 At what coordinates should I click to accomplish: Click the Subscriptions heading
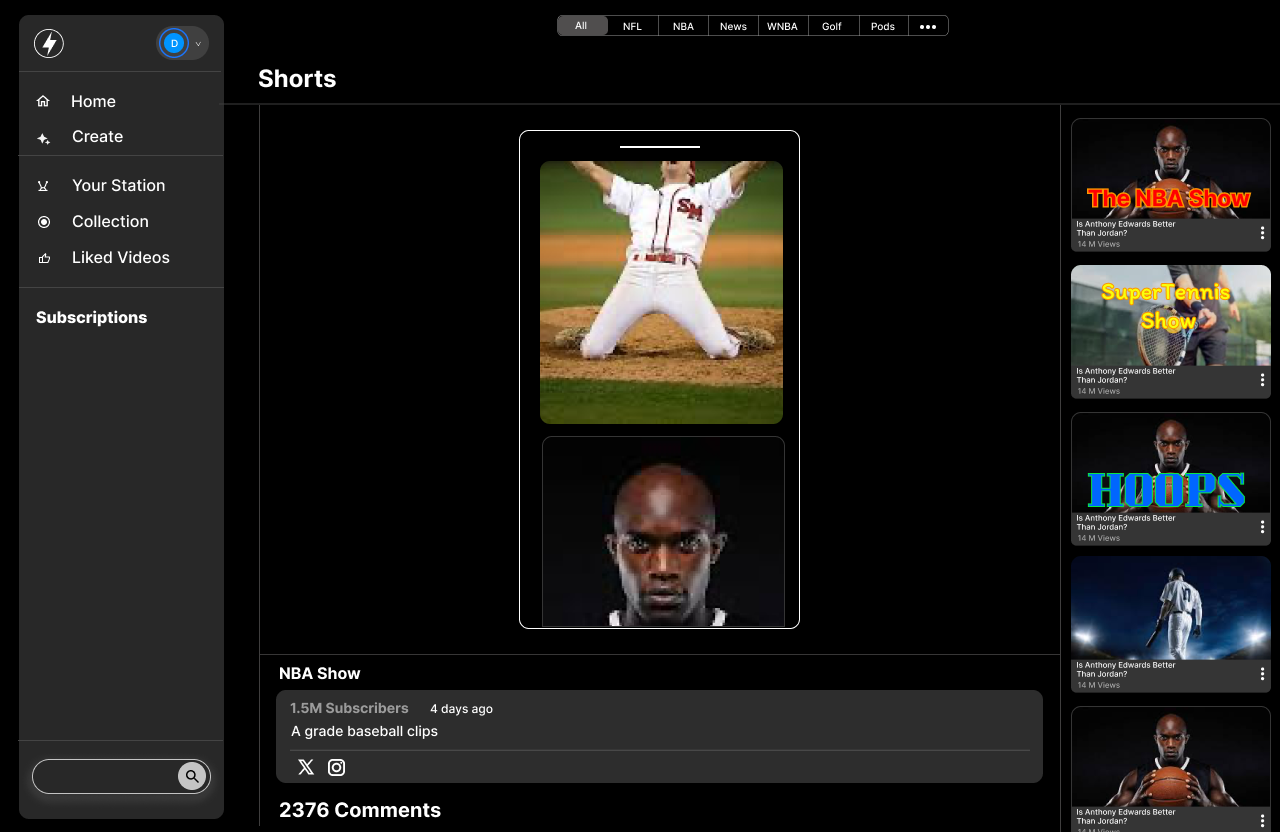(91, 318)
